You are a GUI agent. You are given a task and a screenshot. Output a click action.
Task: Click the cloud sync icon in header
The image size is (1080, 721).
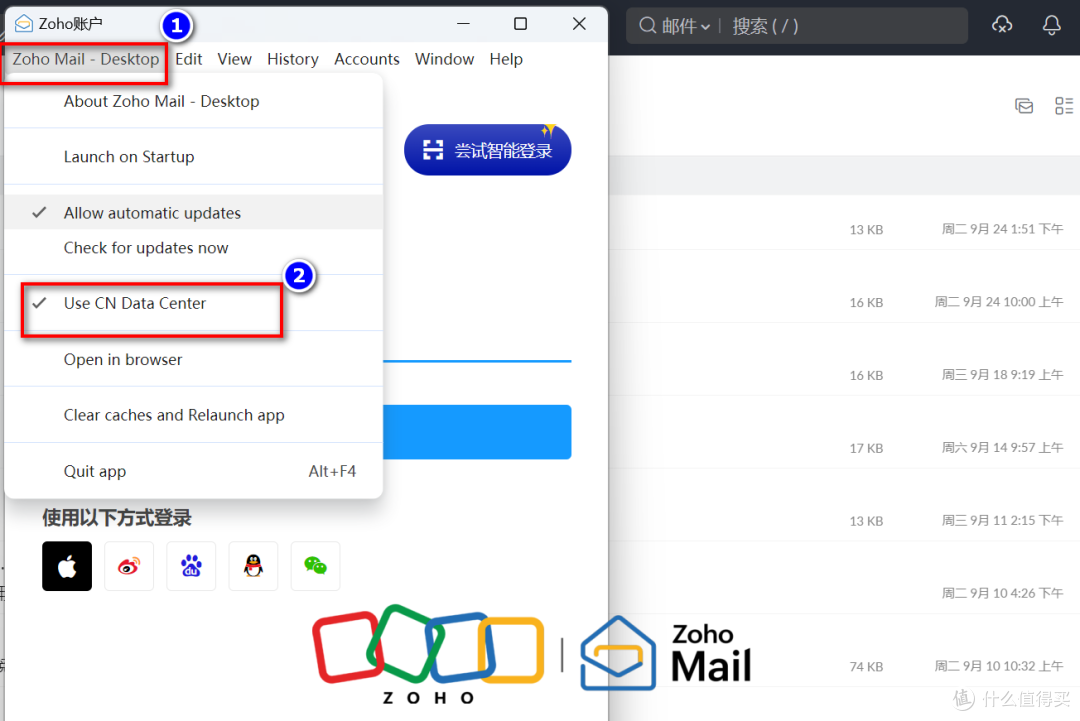point(1002,25)
